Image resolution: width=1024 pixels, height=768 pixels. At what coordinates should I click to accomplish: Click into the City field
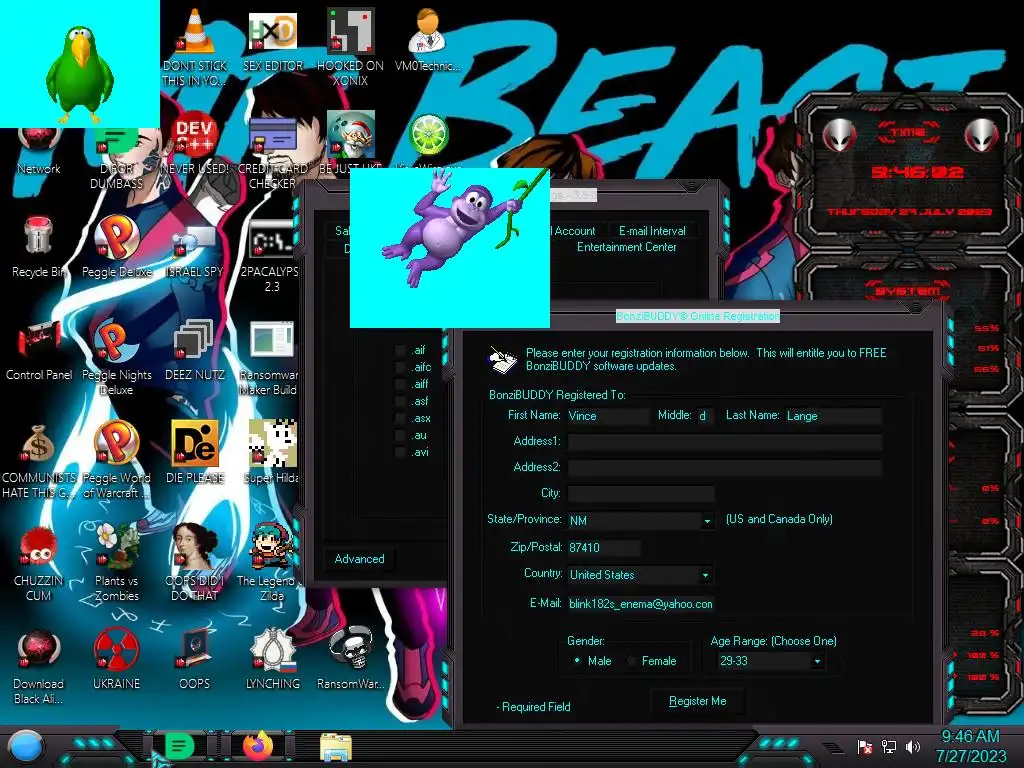click(x=641, y=494)
